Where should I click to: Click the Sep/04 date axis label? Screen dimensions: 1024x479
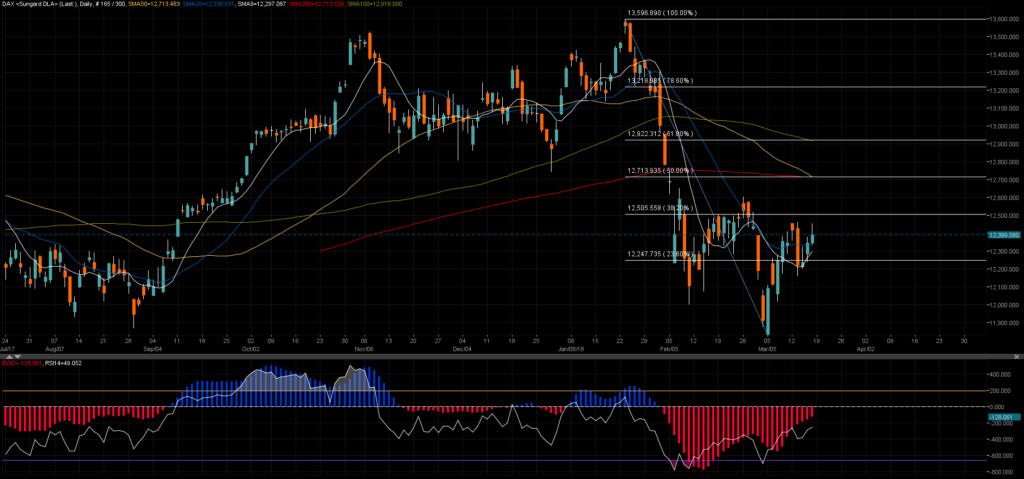pyautogui.click(x=152, y=349)
